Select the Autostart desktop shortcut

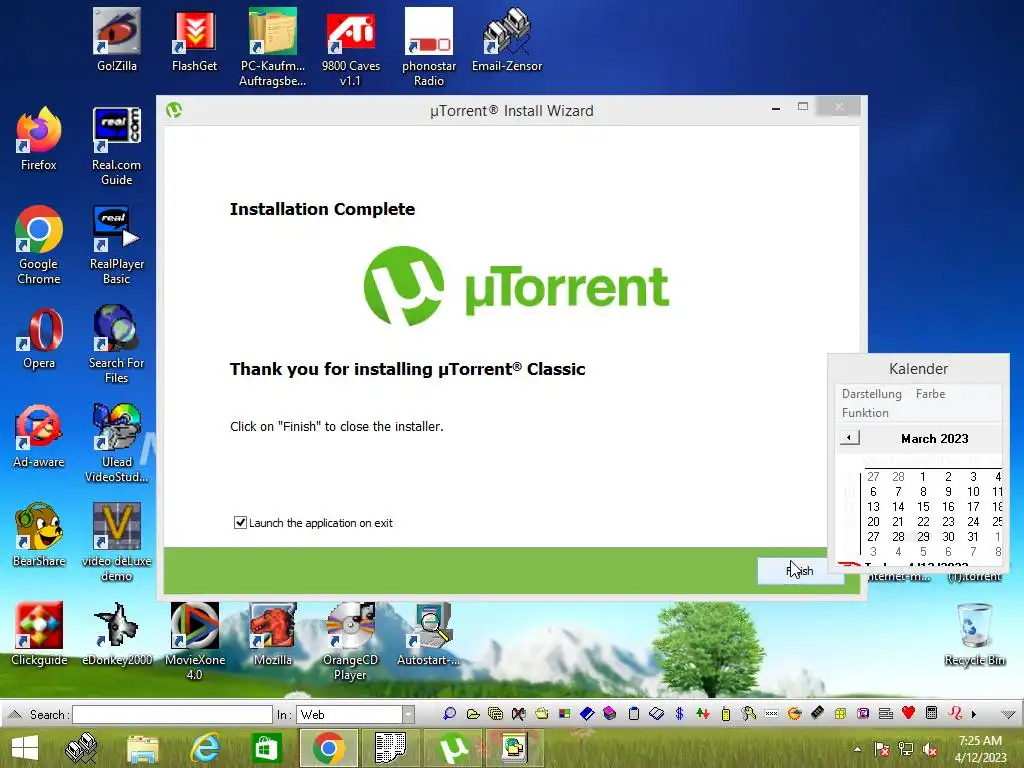pyautogui.click(x=428, y=635)
